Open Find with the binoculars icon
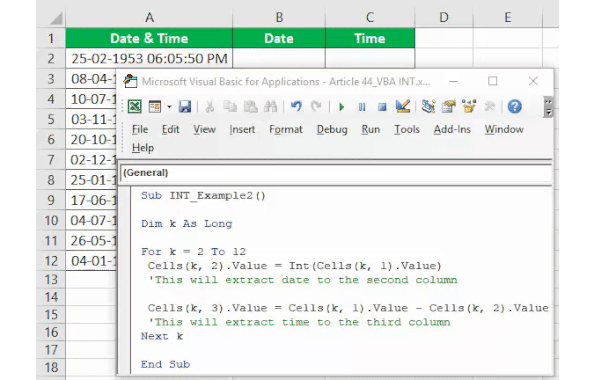 tap(270, 107)
